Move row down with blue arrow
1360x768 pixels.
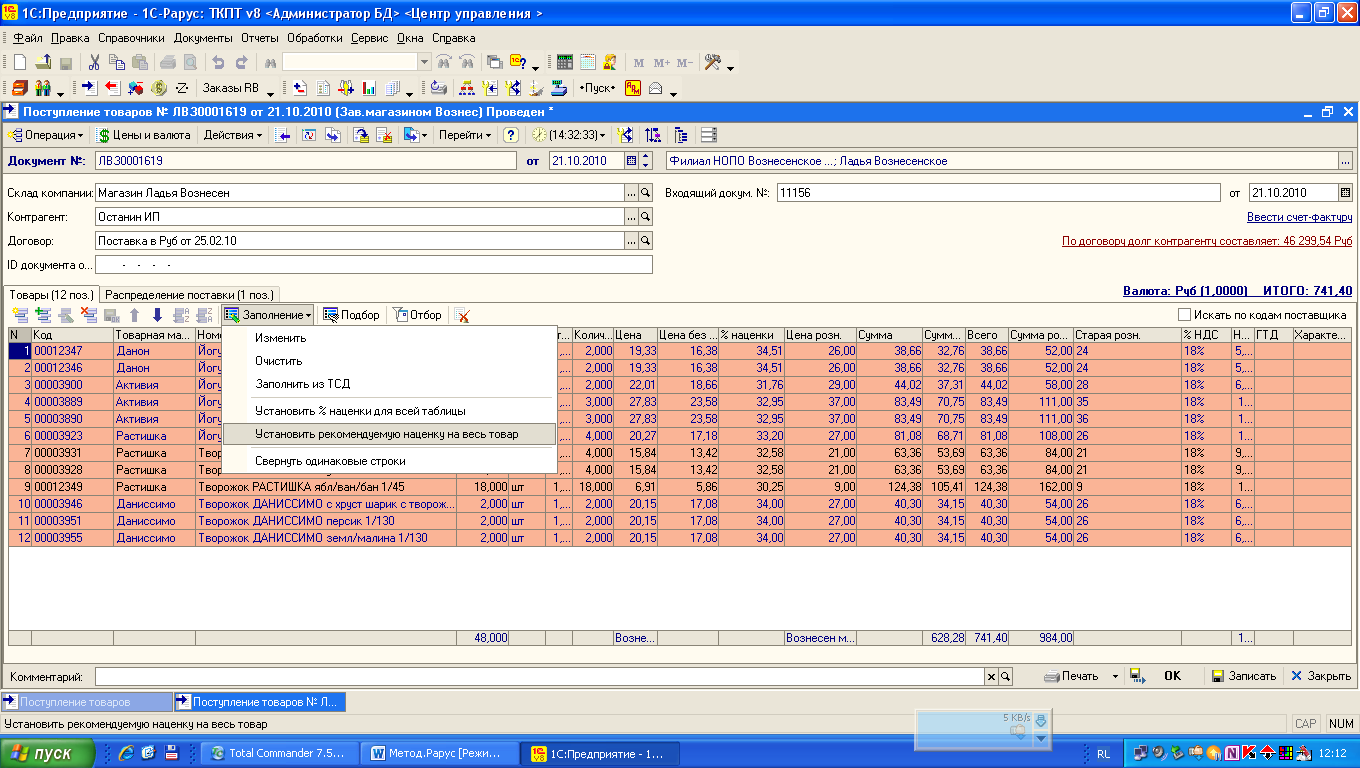[x=157, y=315]
